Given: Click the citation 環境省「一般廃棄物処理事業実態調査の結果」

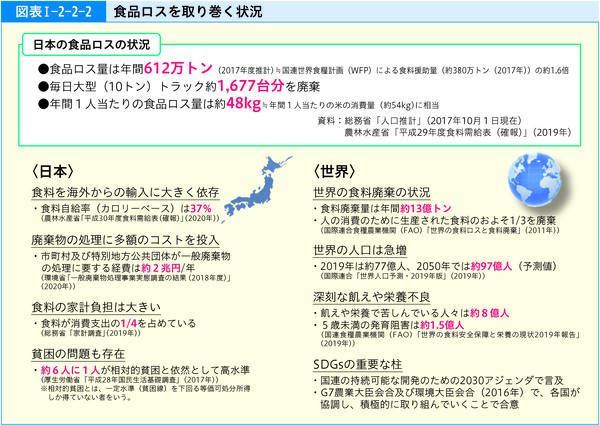Looking at the screenshot, I should click(136, 282).
